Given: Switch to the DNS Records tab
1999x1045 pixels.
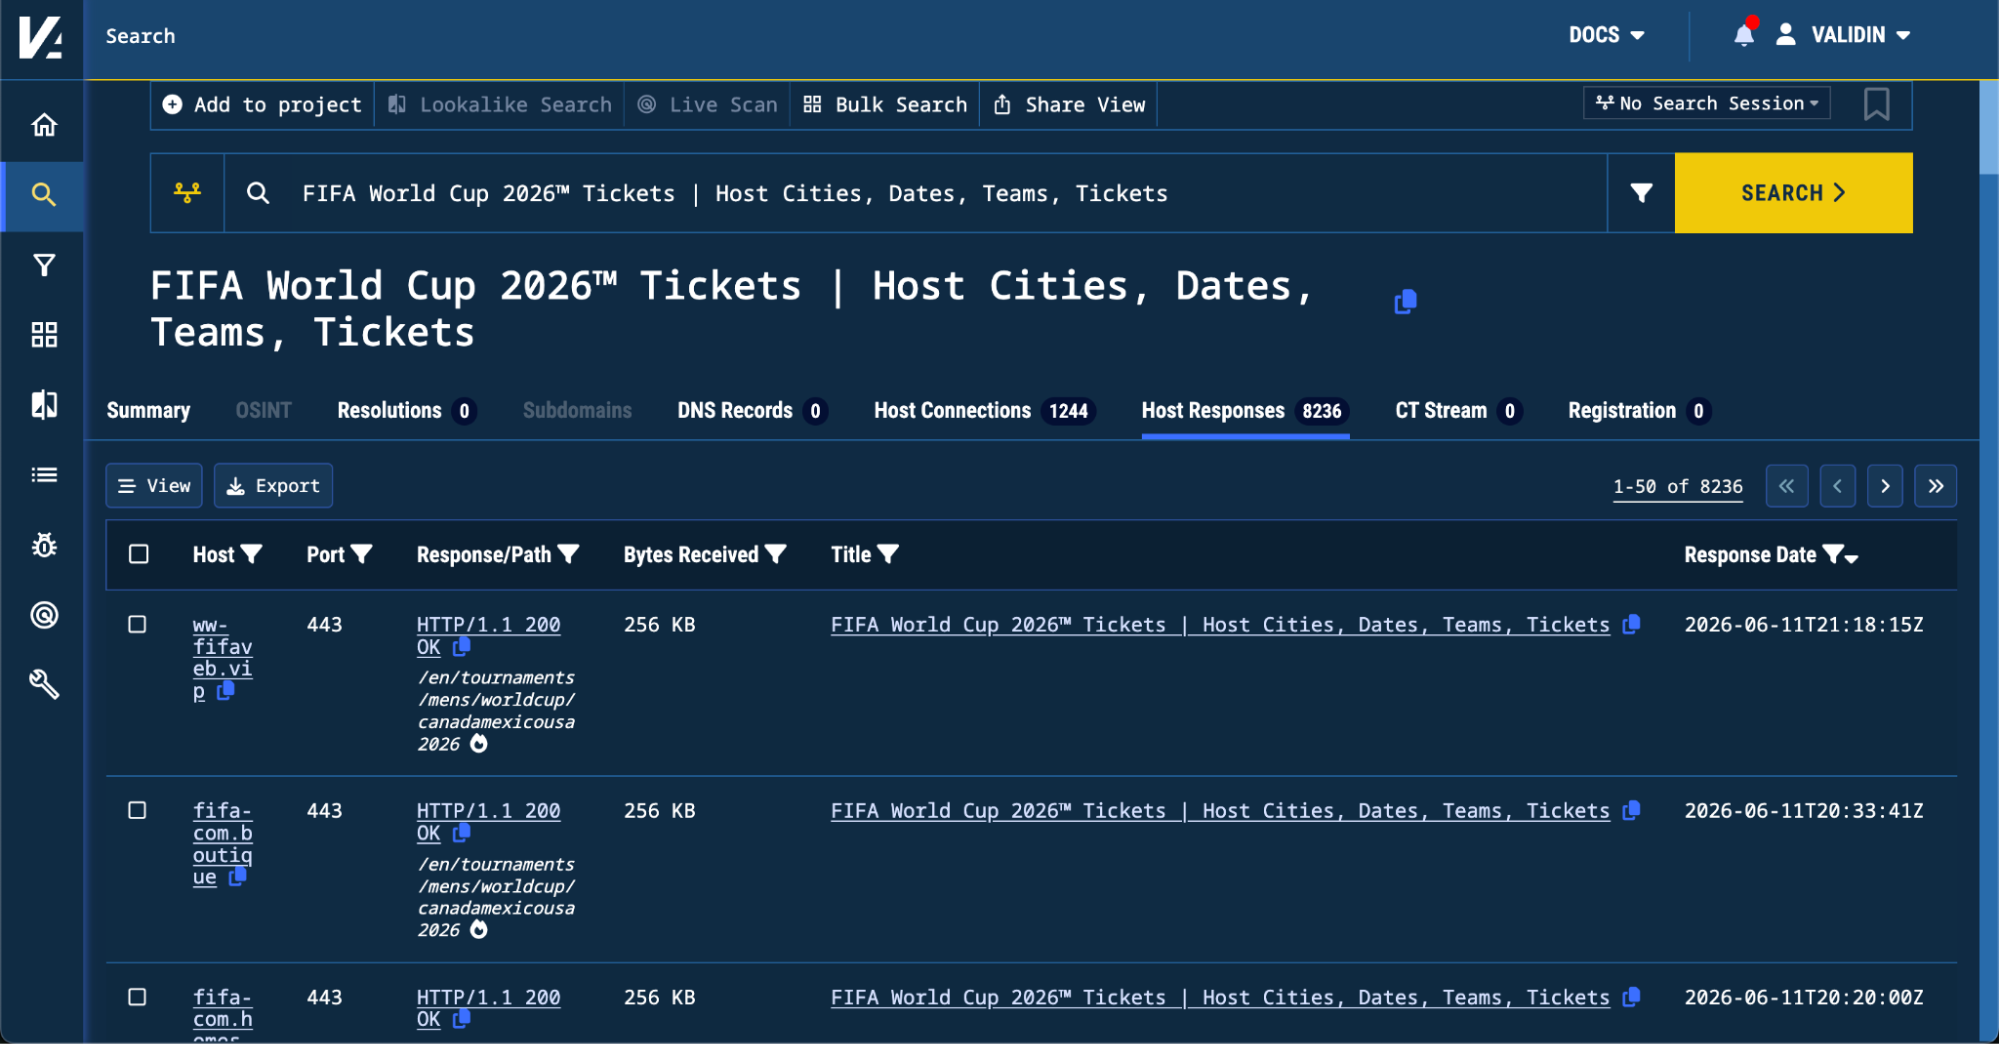Looking at the screenshot, I should point(752,411).
